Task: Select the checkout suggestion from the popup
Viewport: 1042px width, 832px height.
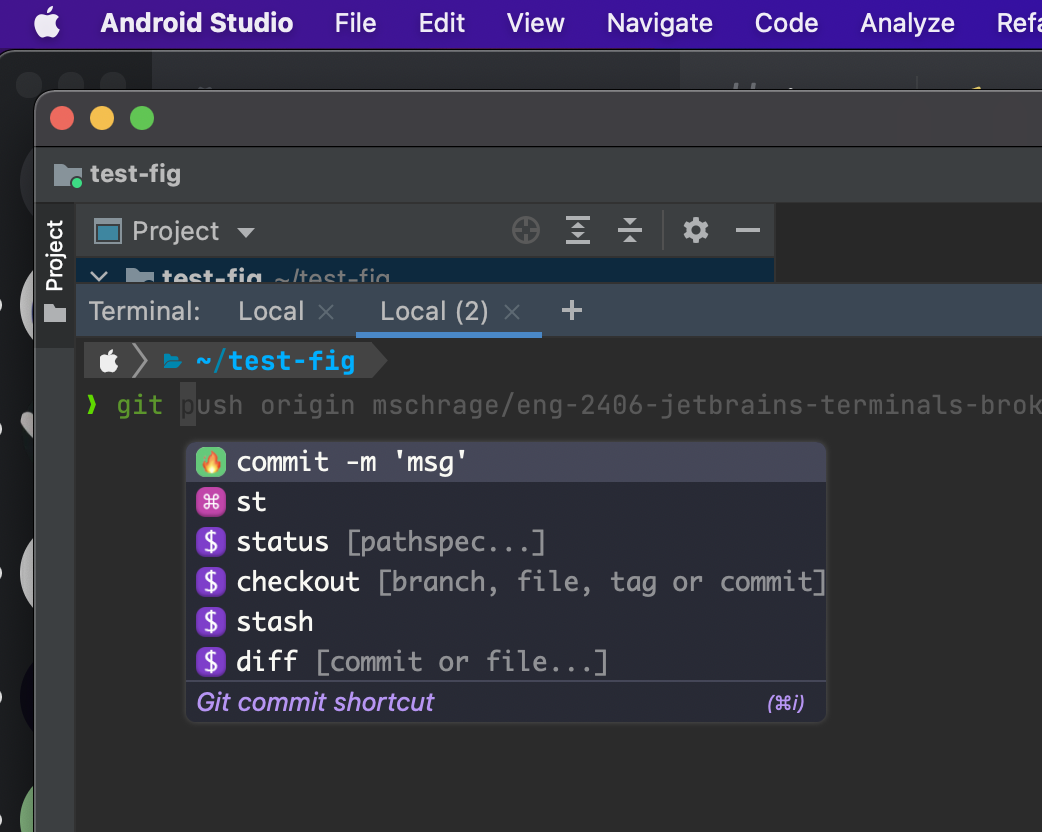Action: pos(298,581)
